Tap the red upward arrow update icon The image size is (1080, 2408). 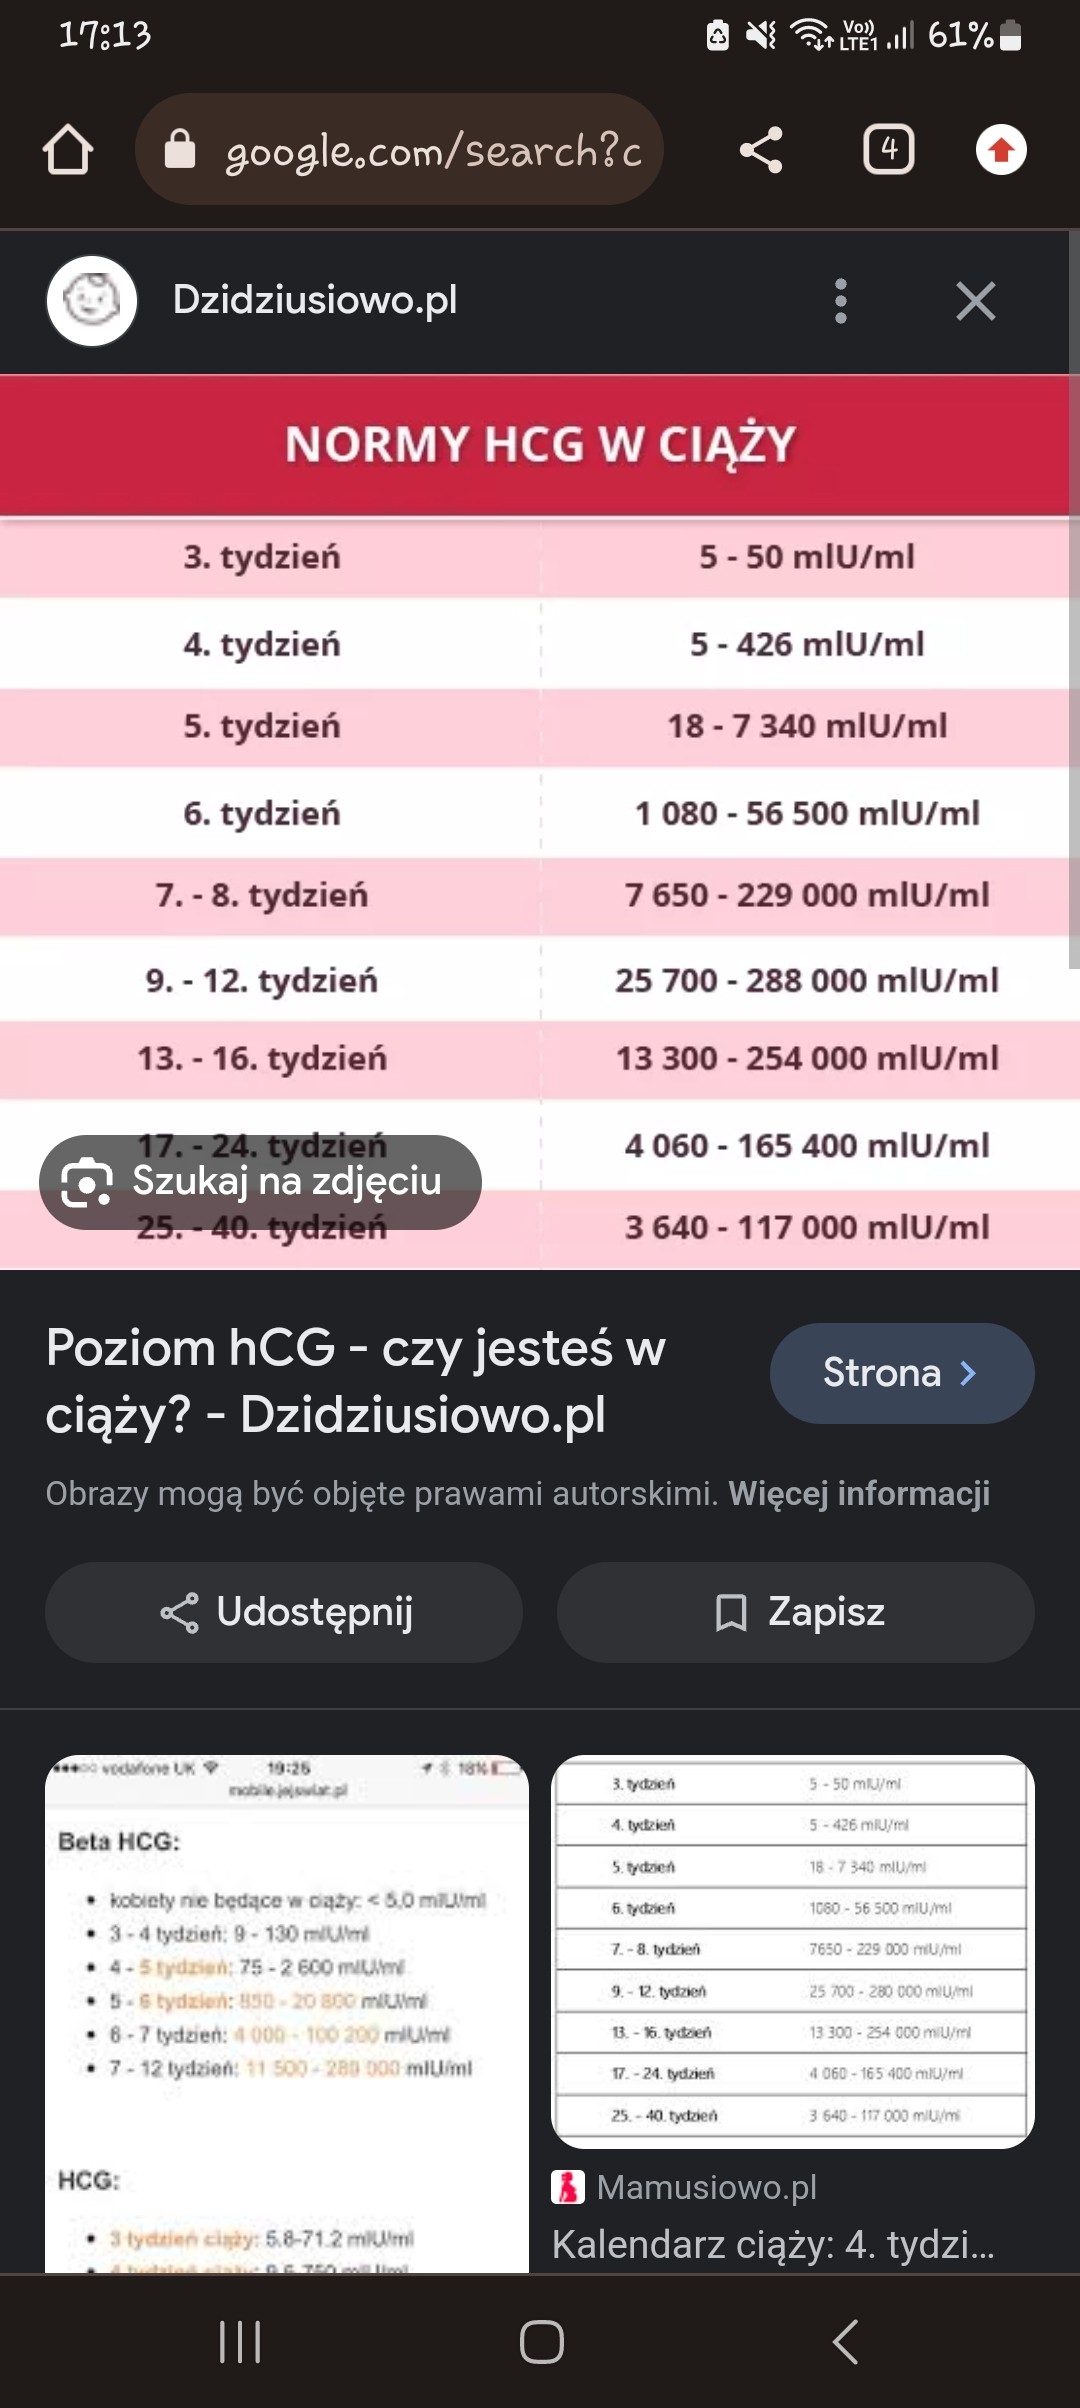pos(1001,150)
